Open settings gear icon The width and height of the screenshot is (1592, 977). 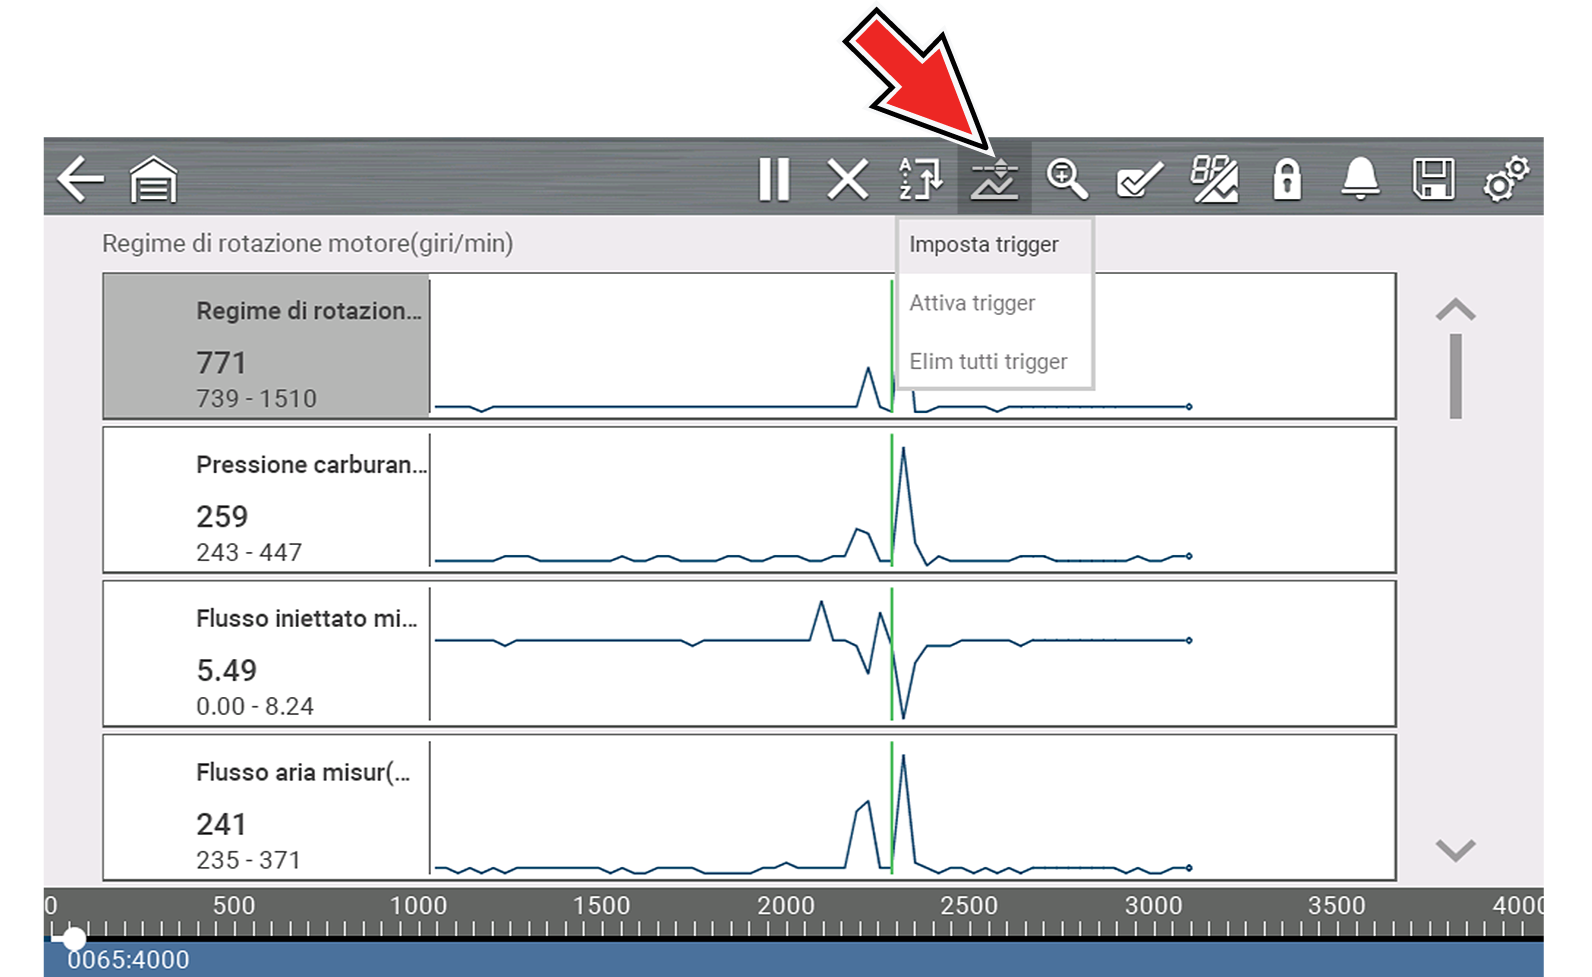[1506, 180]
